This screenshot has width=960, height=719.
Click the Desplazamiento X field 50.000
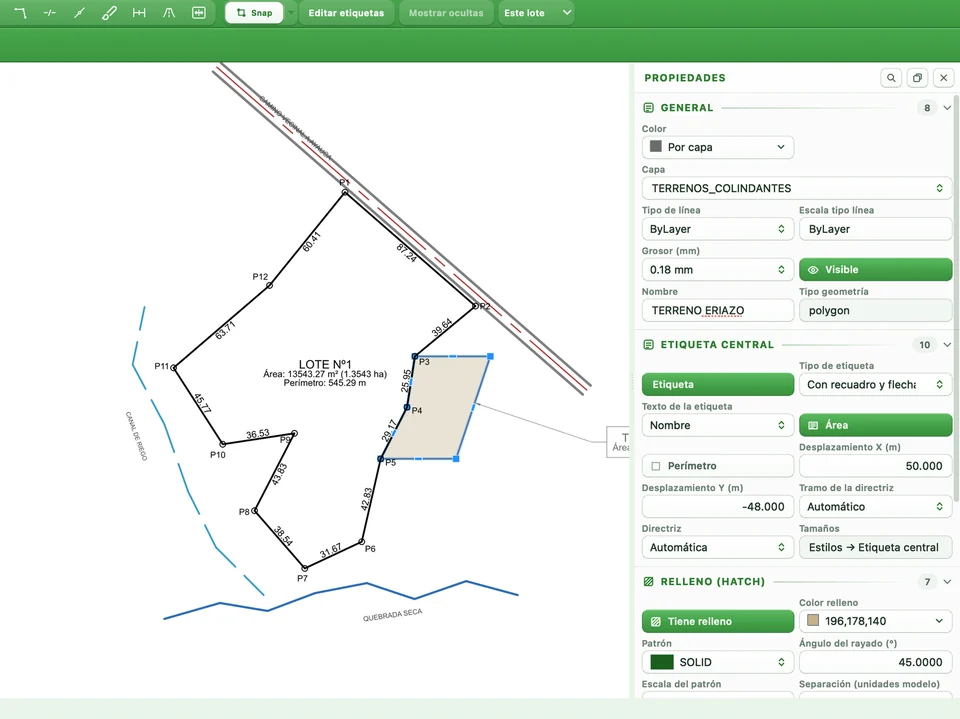876,466
